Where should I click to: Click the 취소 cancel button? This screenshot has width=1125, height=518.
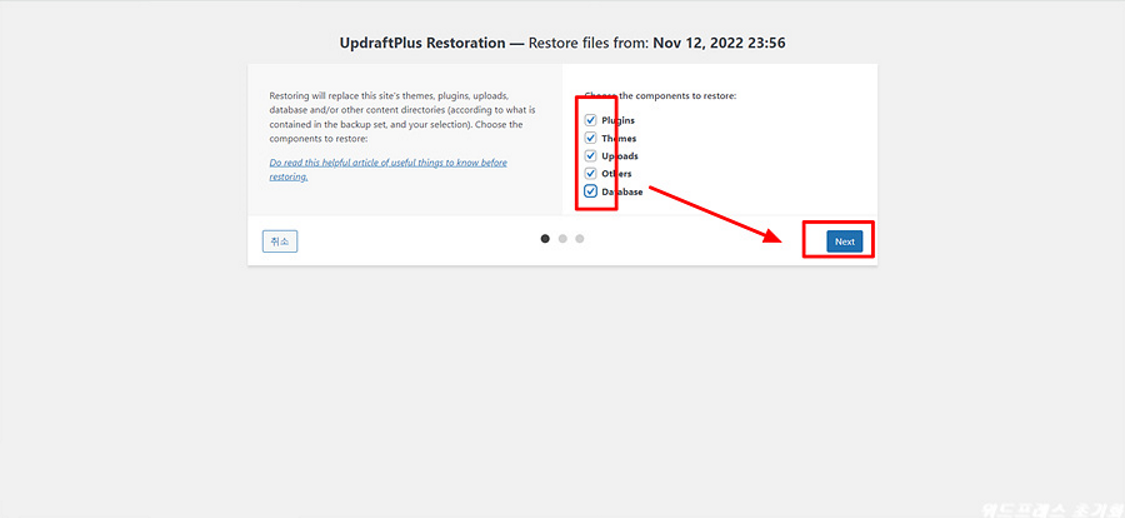(x=280, y=242)
